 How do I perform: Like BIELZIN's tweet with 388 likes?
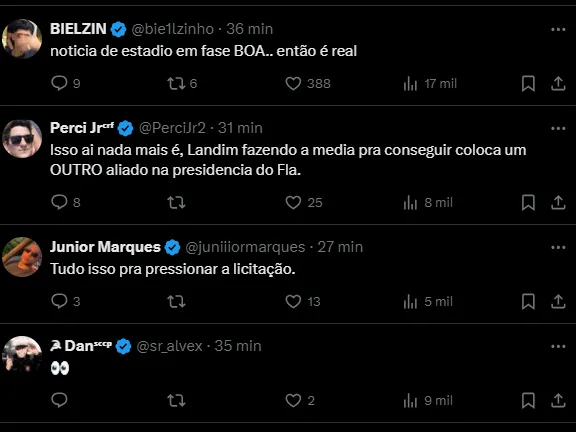[x=308, y=83]
